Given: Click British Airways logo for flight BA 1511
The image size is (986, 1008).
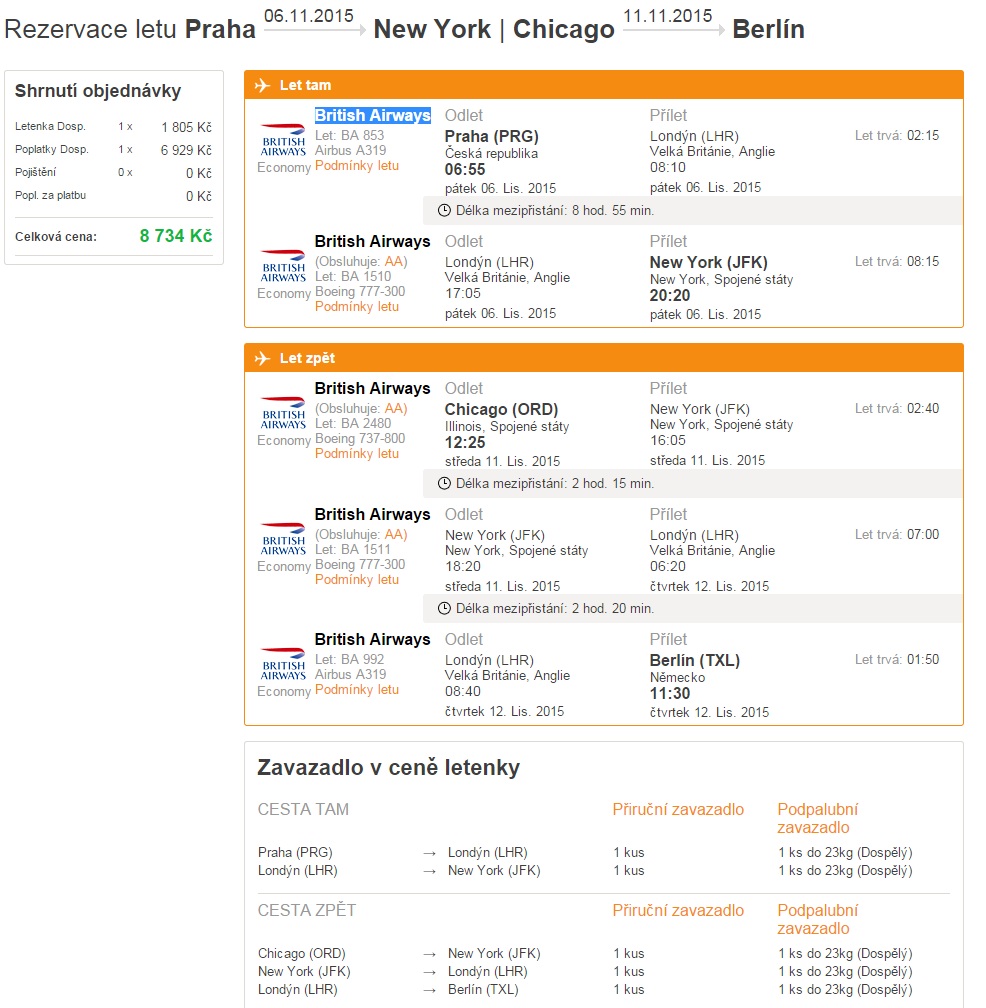Looking at the screenshot, I should pos(283,539).
